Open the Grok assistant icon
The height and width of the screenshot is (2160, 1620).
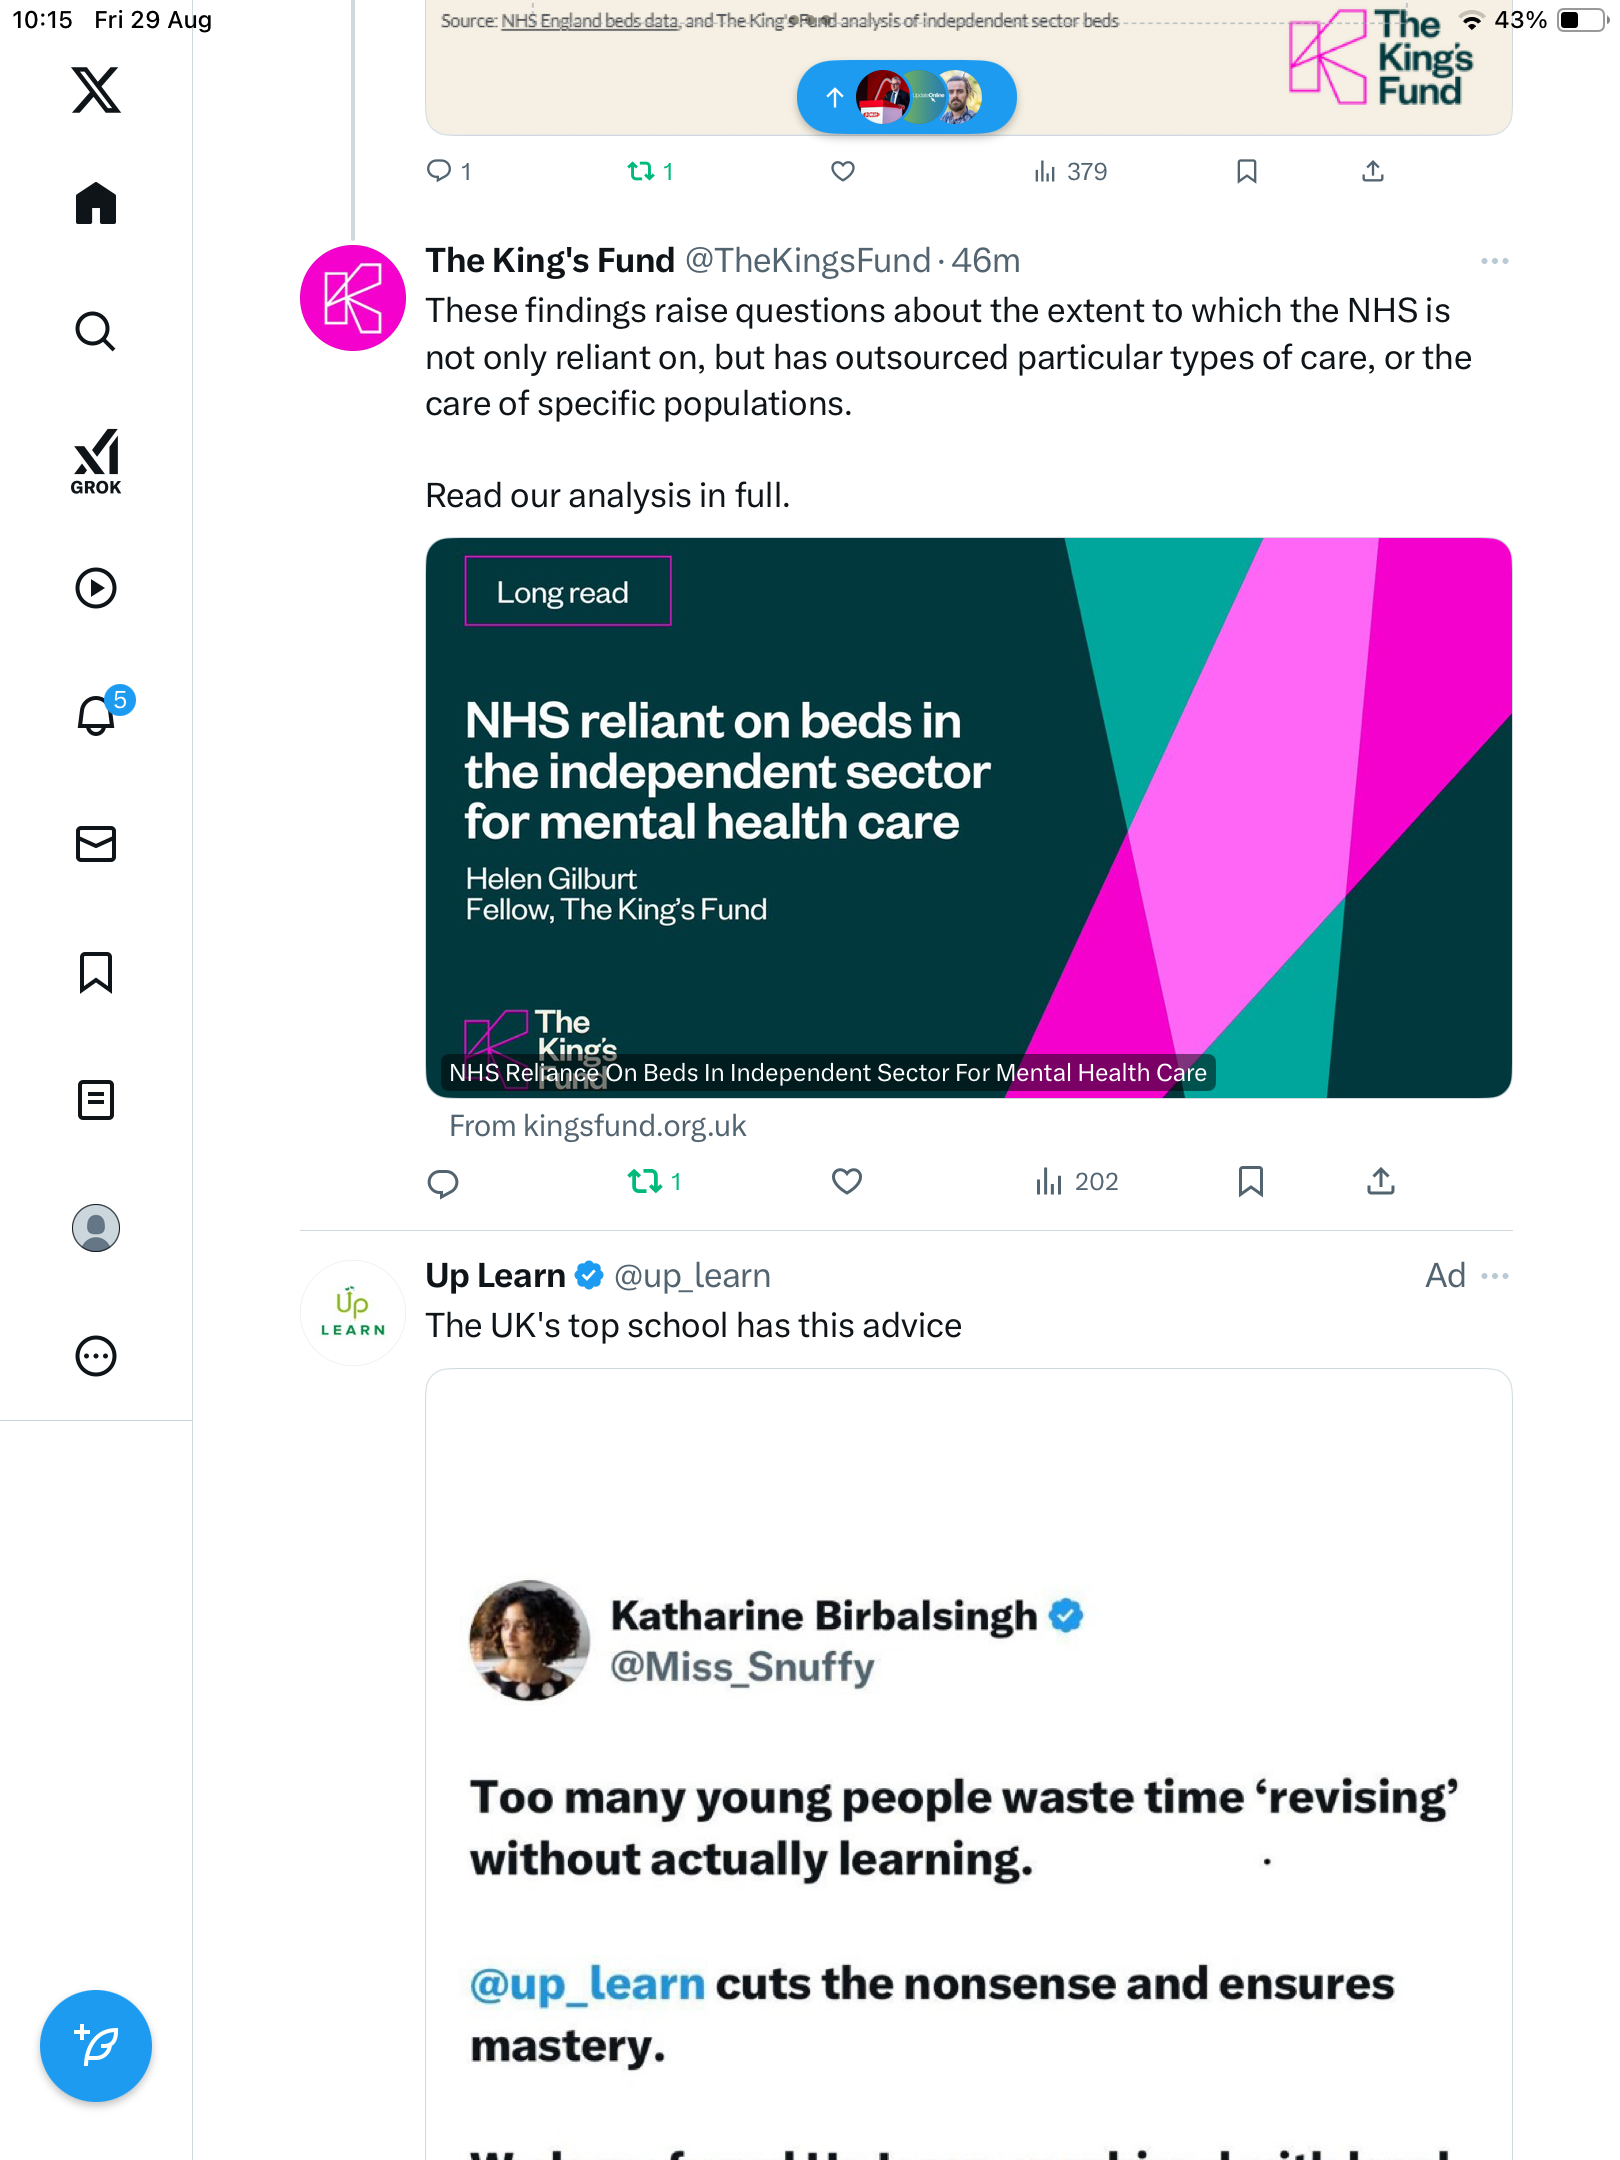tap(96, 461)
